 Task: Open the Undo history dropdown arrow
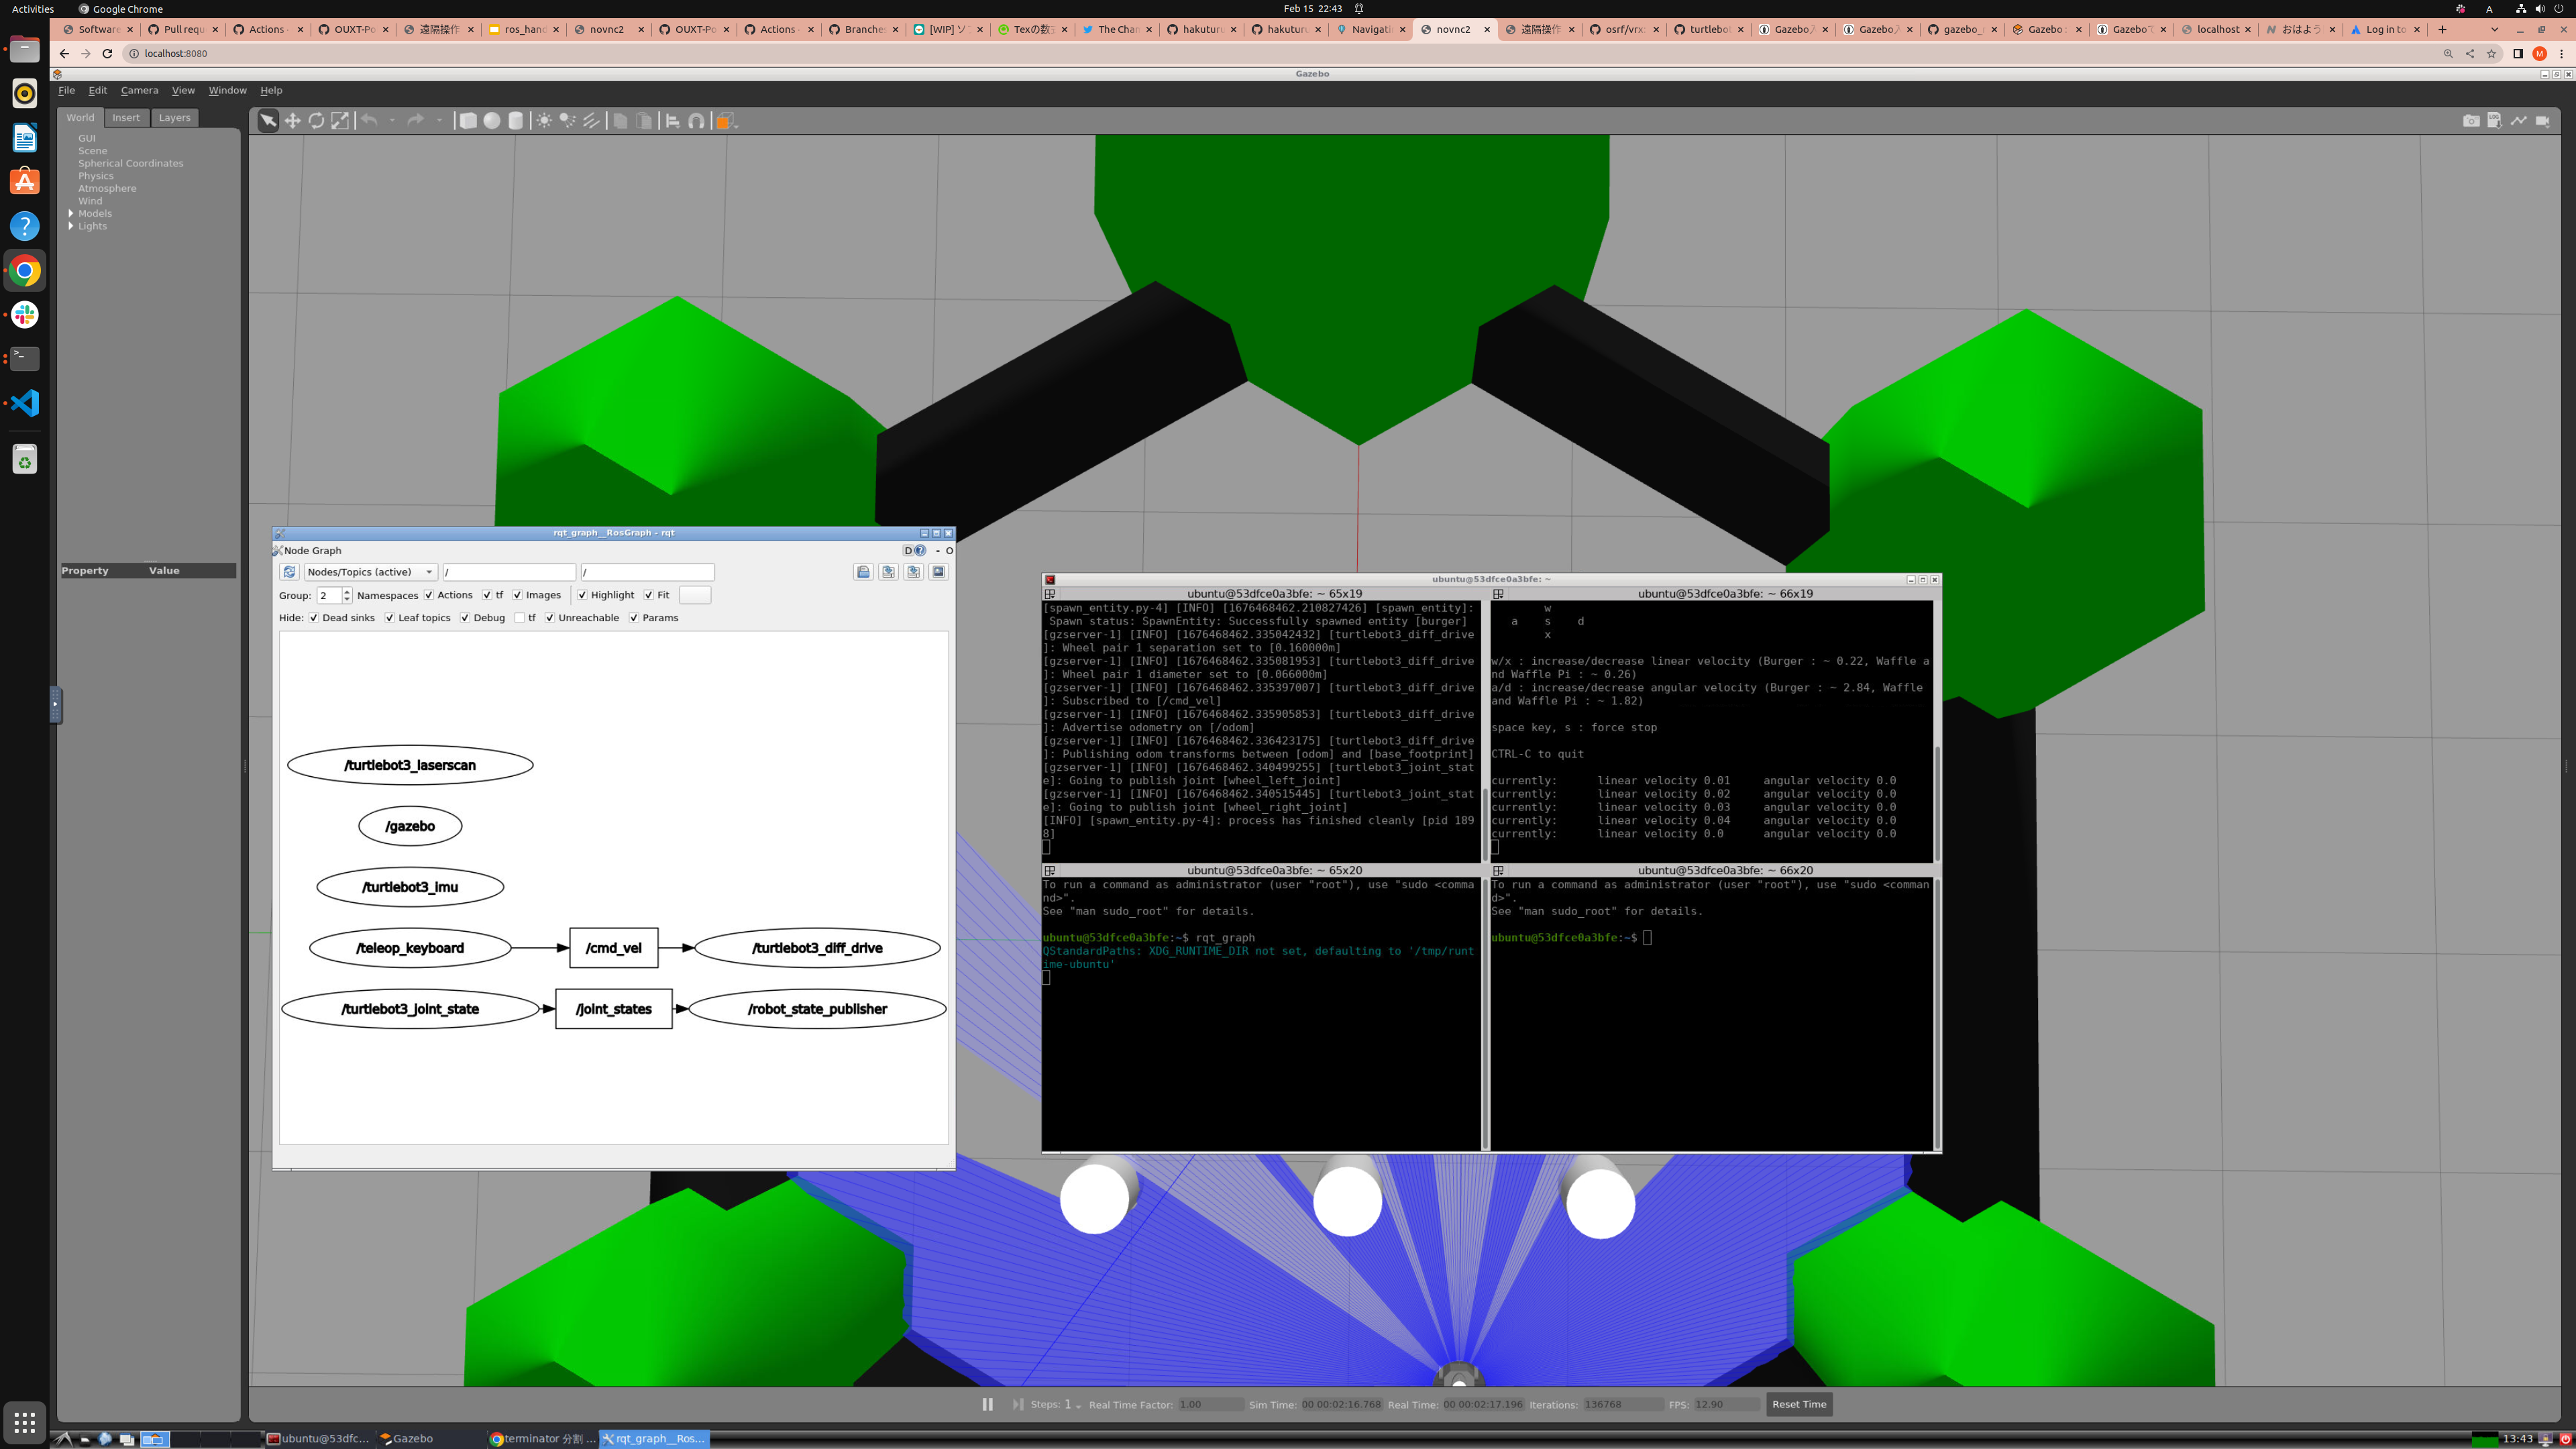(392, 121)
